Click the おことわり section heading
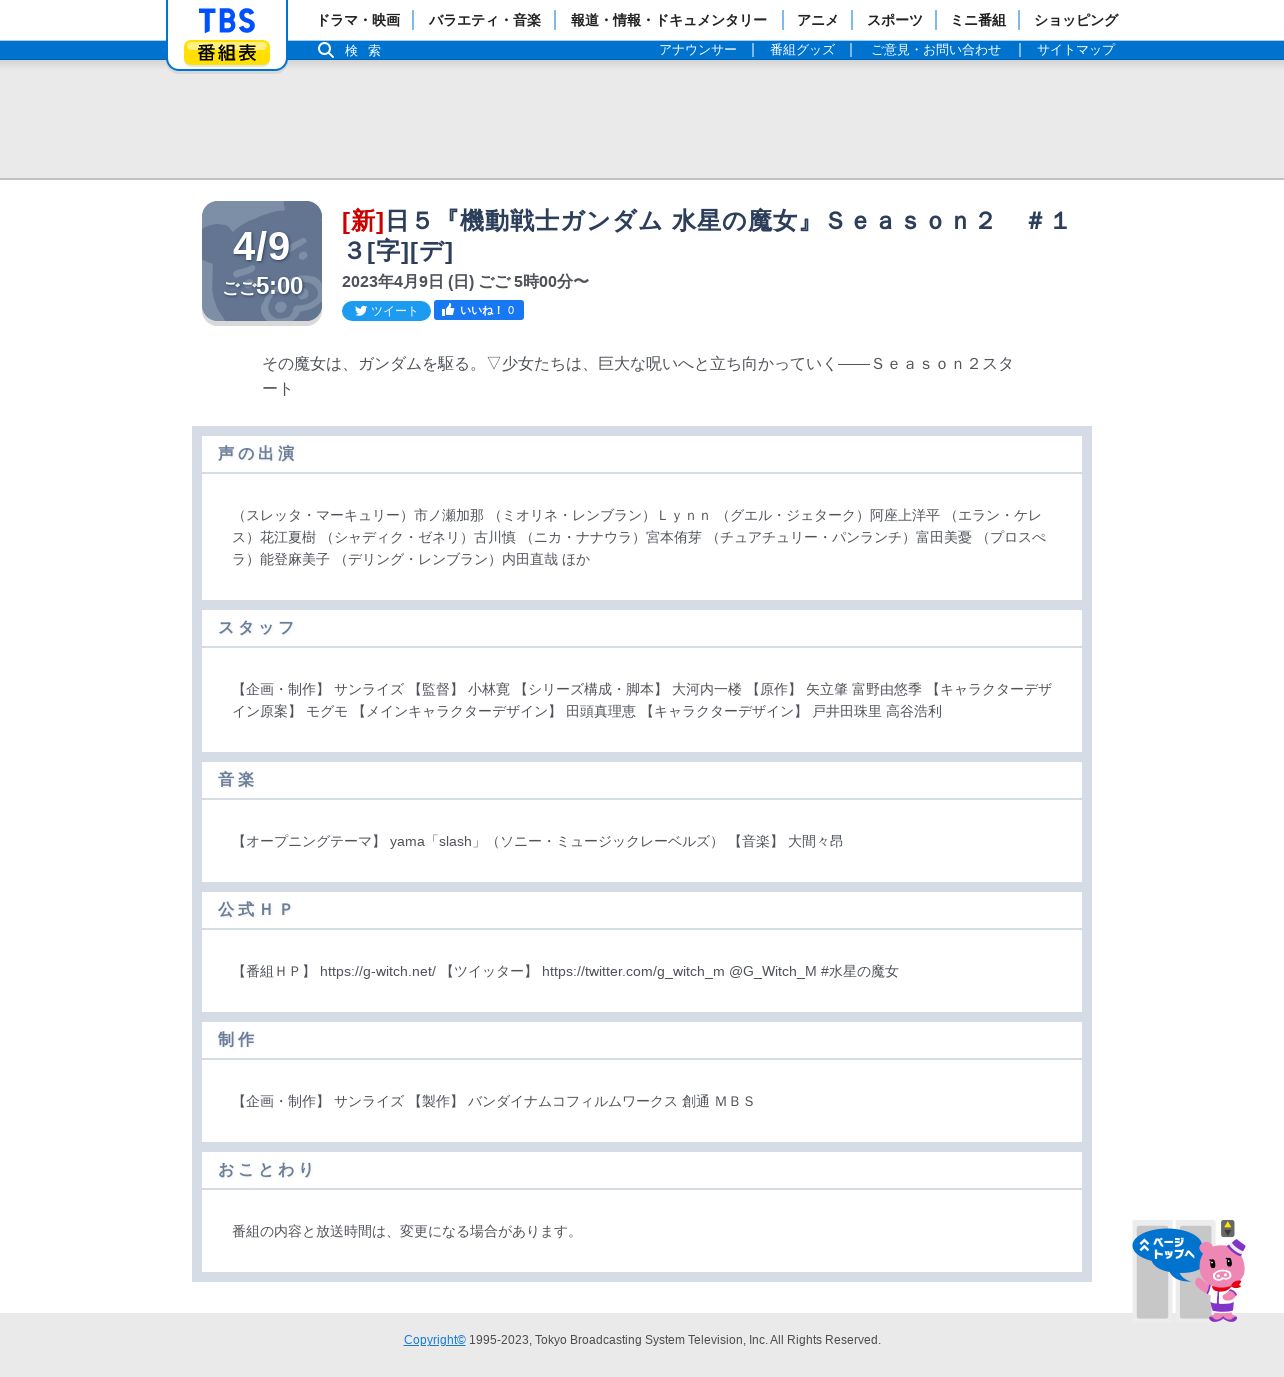This screenshot has width=1284, height=1377. (267, 1170)
